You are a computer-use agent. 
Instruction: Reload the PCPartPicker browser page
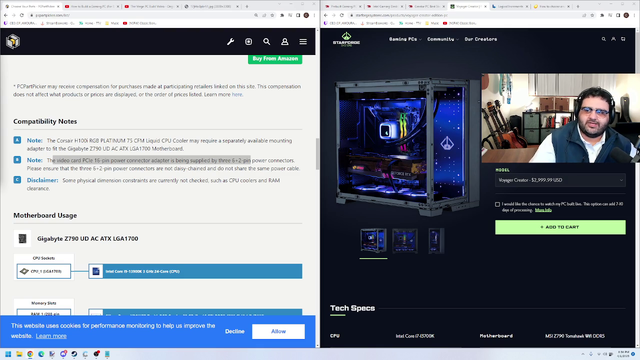coord(22,15)
